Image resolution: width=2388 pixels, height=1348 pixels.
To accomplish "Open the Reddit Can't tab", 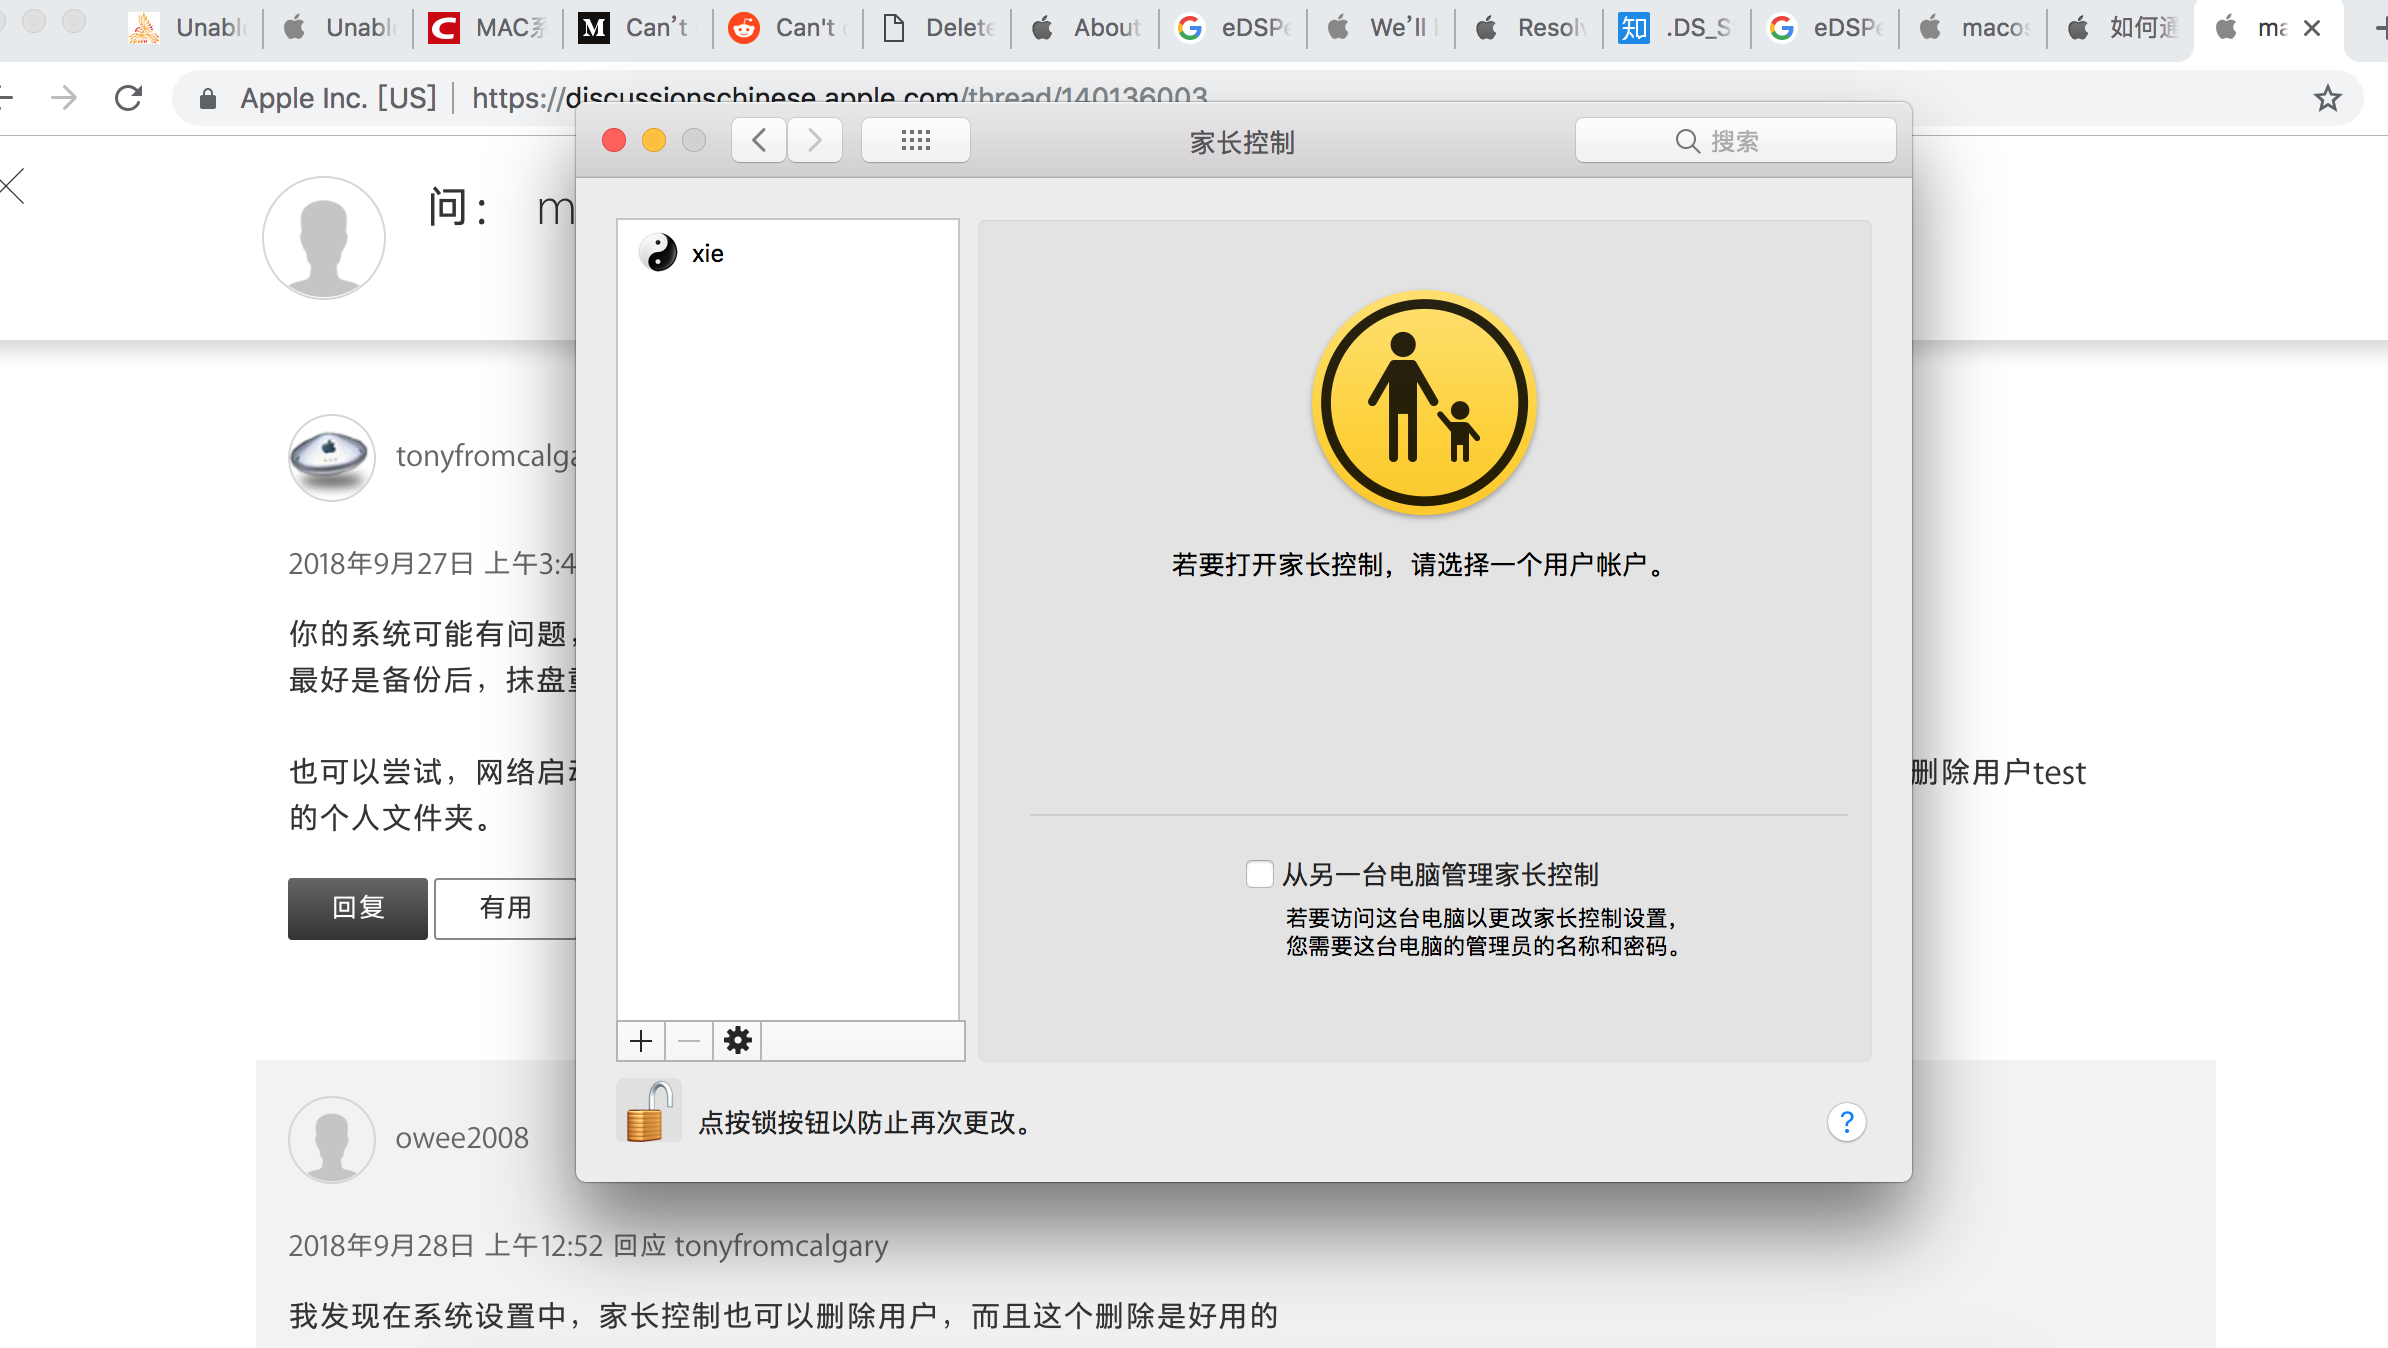I will (x=788, y=28).
